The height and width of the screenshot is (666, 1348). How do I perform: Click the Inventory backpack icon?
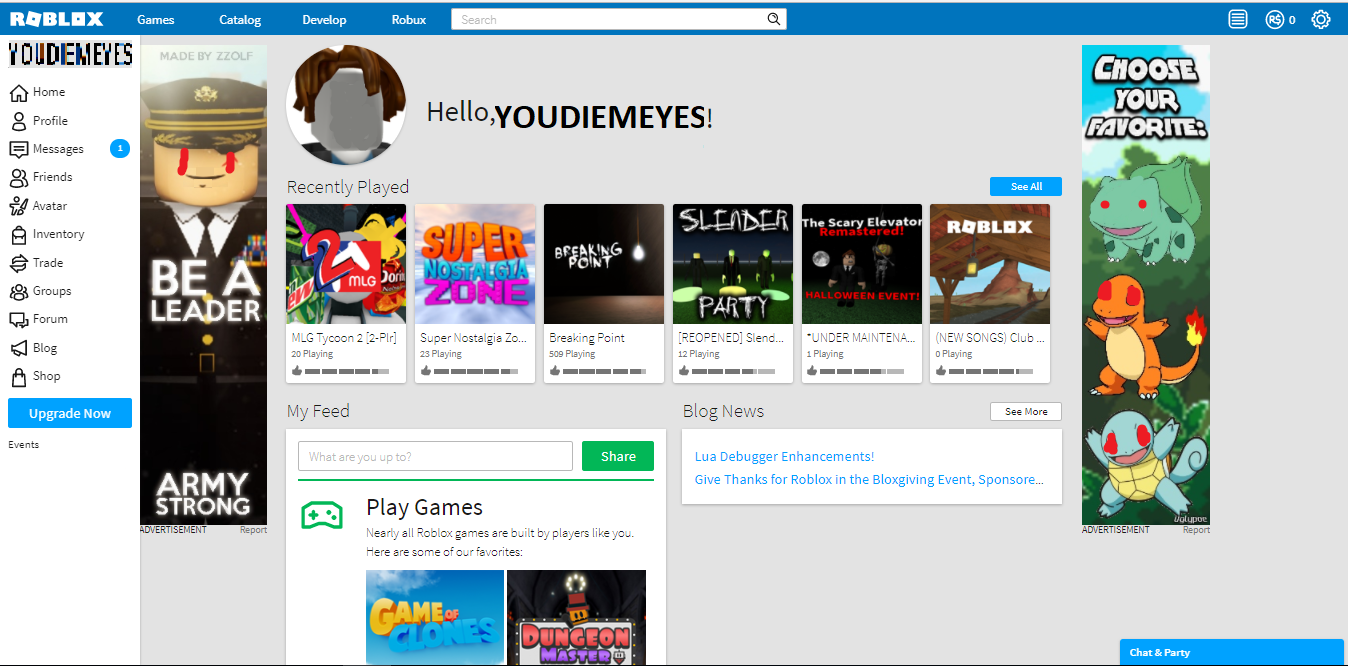[18, 234]
